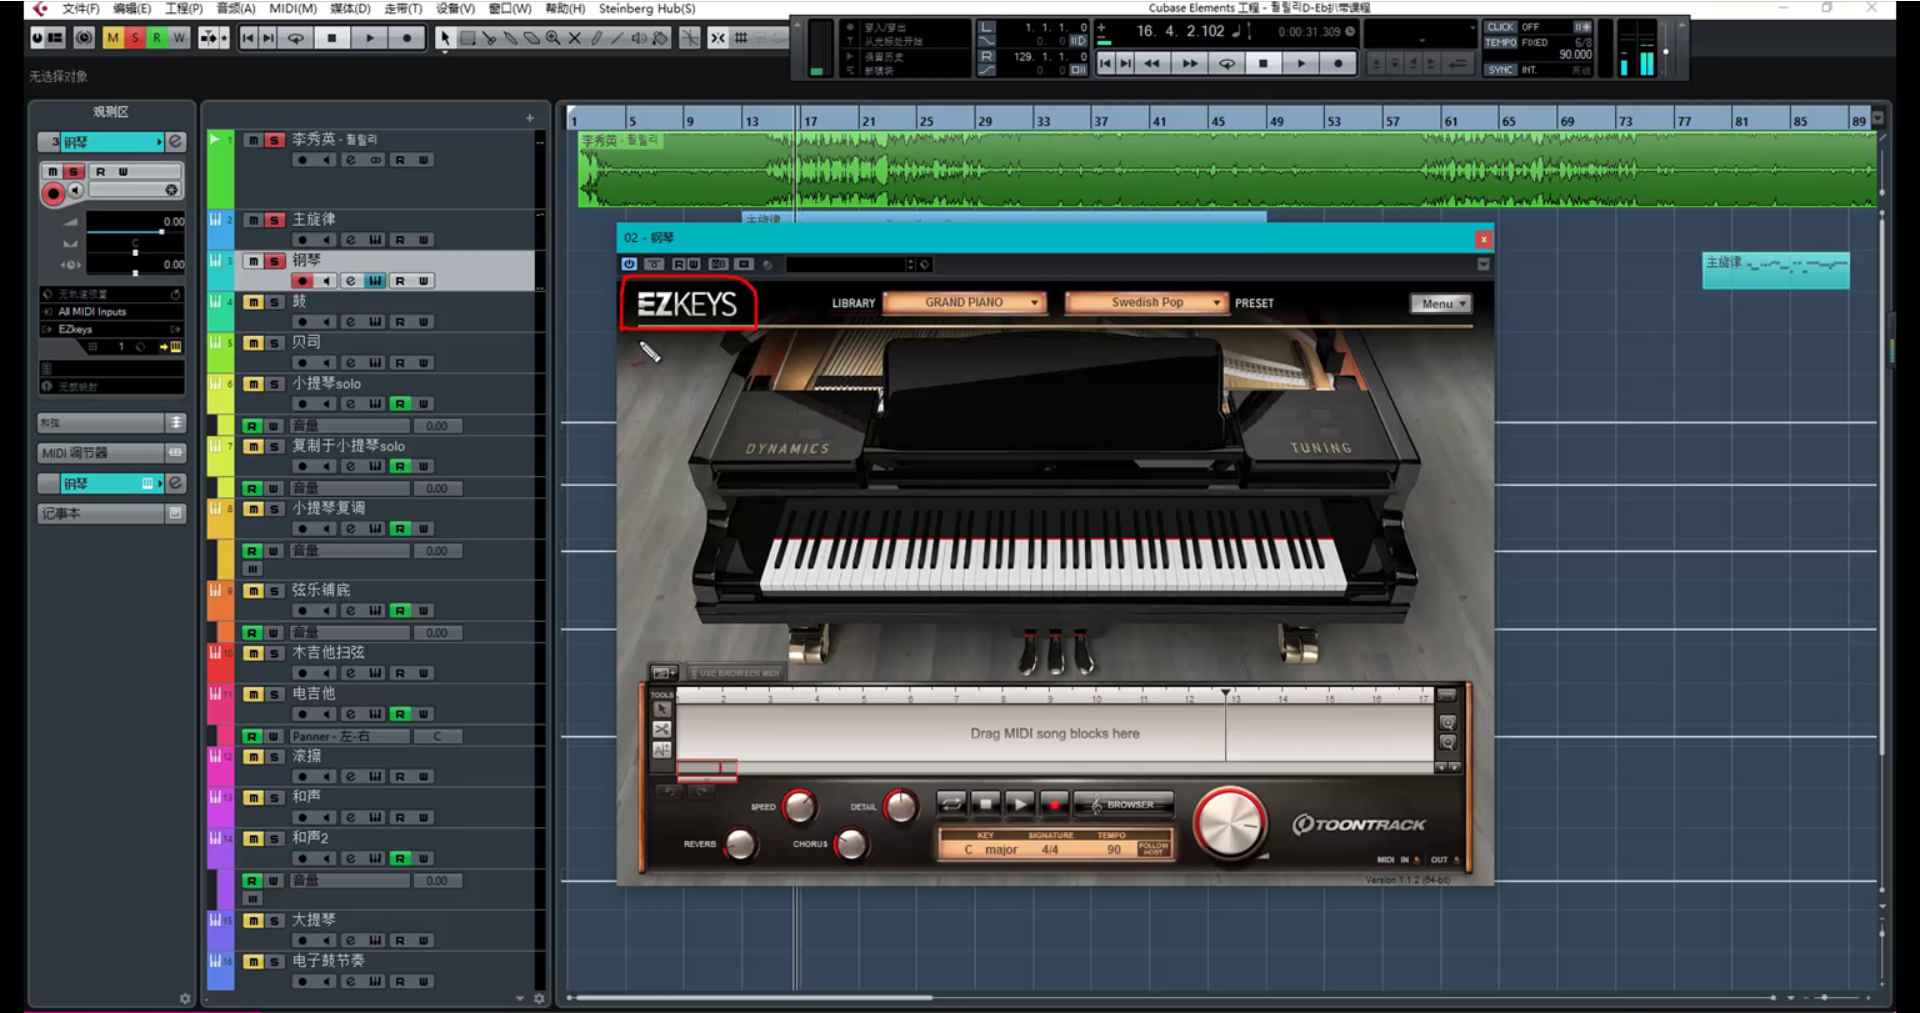
Task: Open the grid type selector icon
Action: (x=741, y=38)
